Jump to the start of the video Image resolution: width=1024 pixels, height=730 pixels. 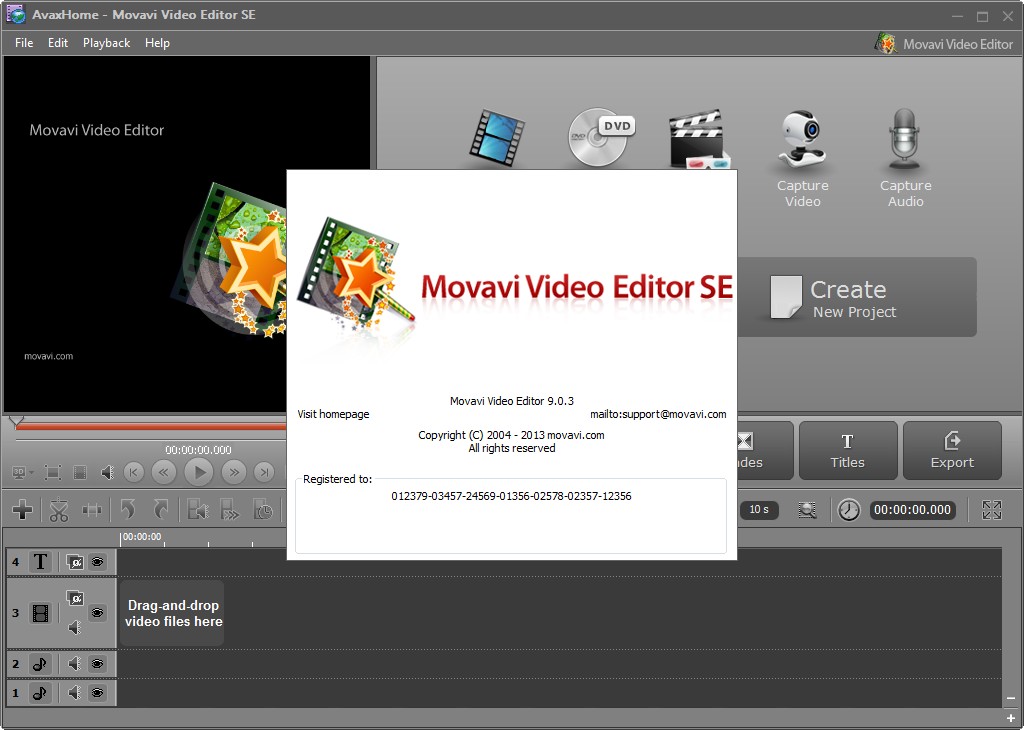click(x=134, y=472)
